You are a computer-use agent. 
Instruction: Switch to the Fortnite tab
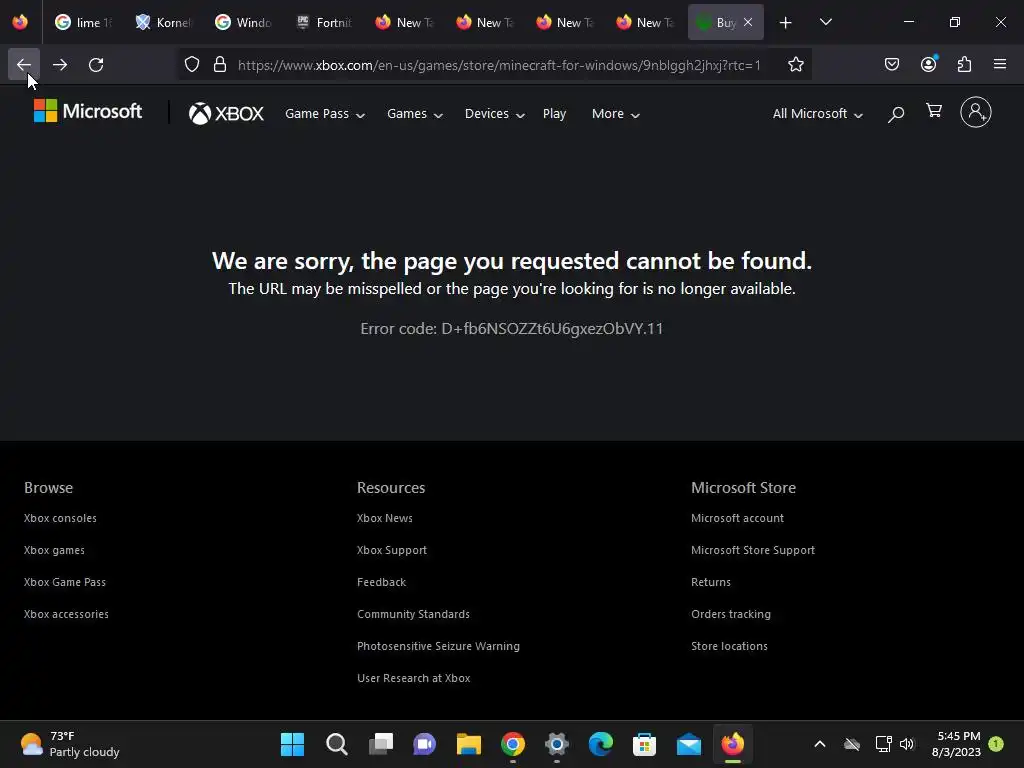pos(323,23)
